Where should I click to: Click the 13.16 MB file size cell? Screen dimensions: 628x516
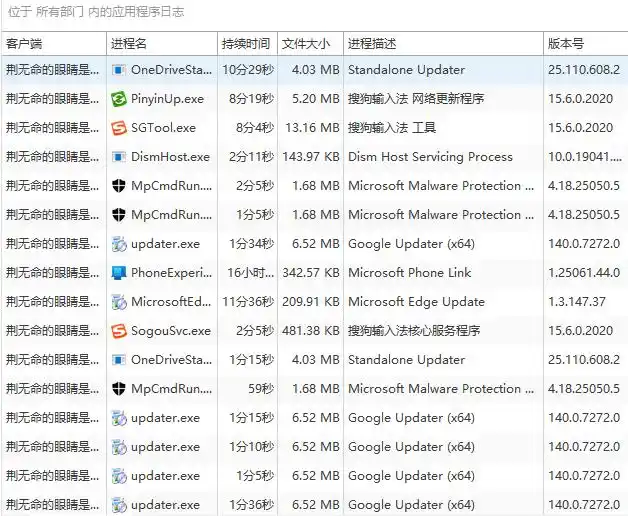312,128
